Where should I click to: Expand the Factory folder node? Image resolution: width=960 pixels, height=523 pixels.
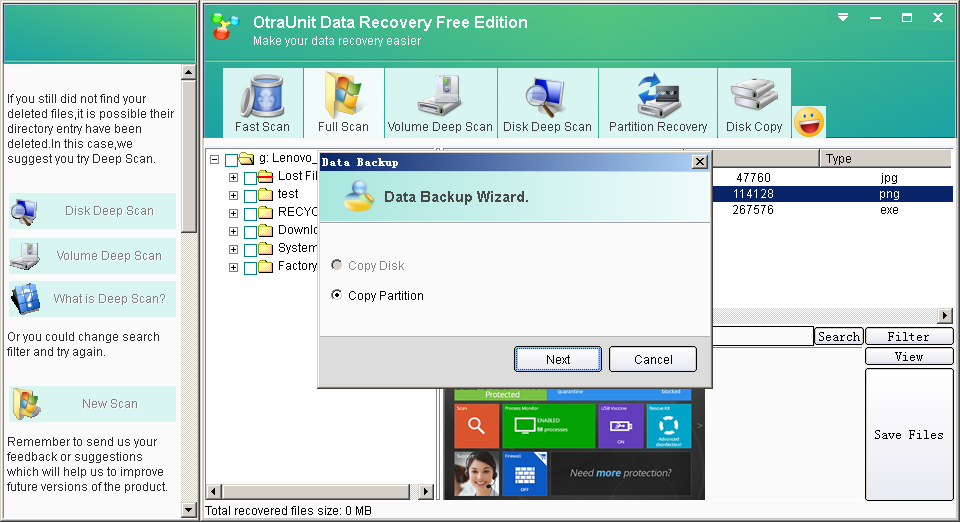pyautogui.click(x=233, y=268)
